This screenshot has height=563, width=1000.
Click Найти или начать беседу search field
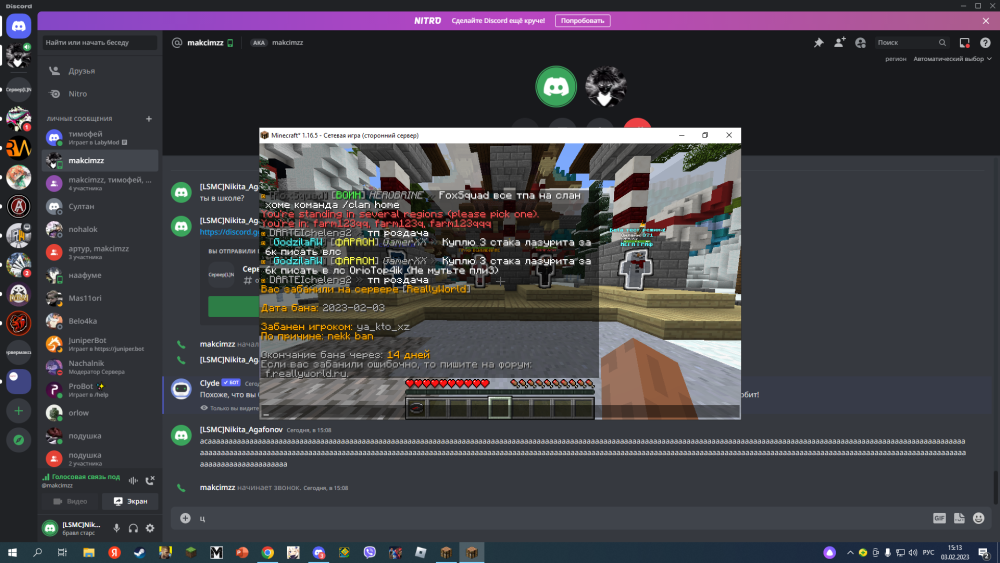pyautogui.click(x=99, y=43)
